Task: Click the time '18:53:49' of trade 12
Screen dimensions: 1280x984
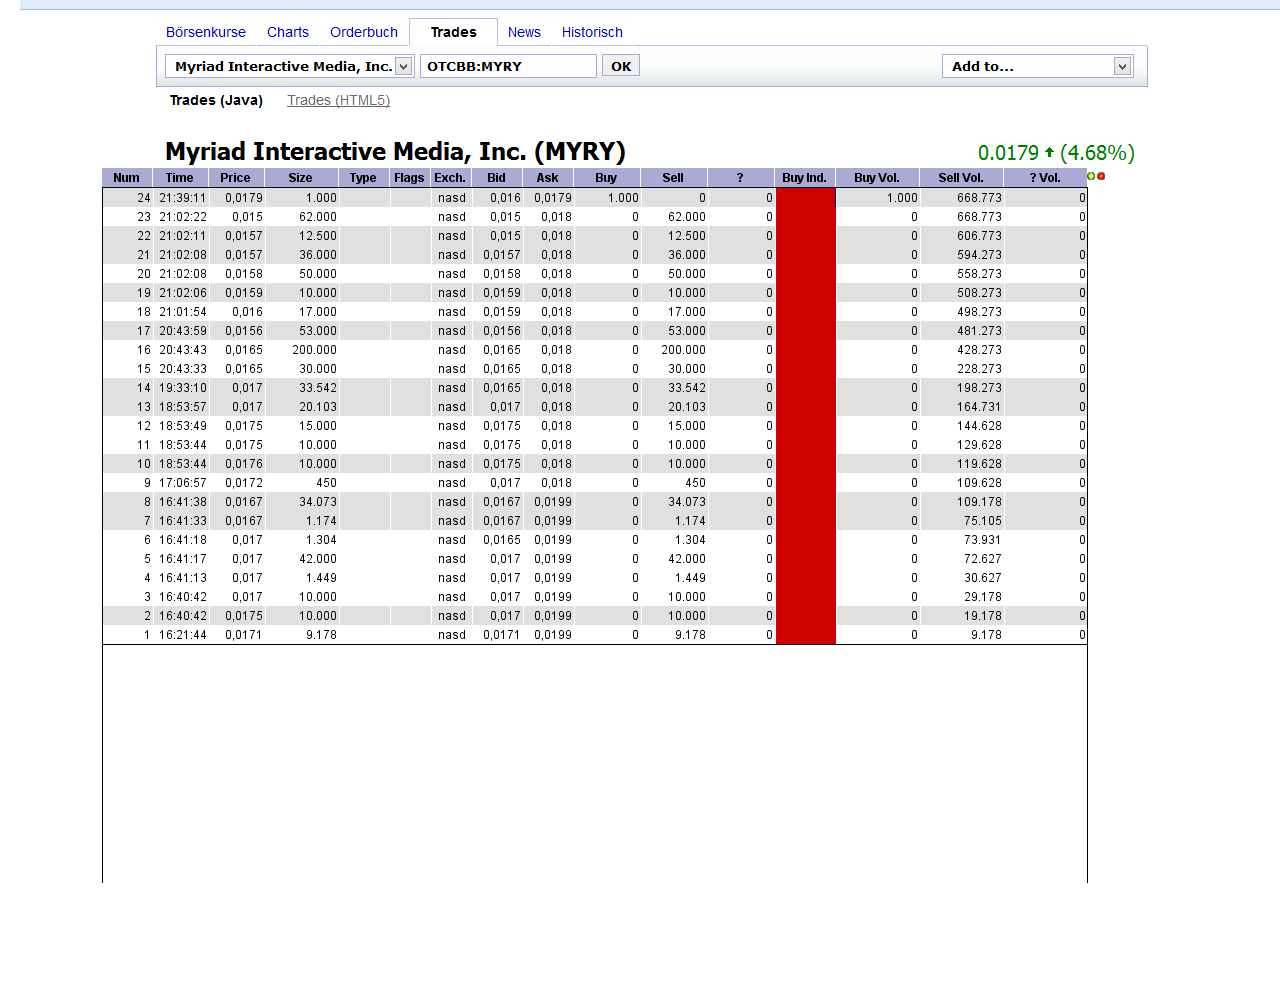Action: tap(183, 426)
